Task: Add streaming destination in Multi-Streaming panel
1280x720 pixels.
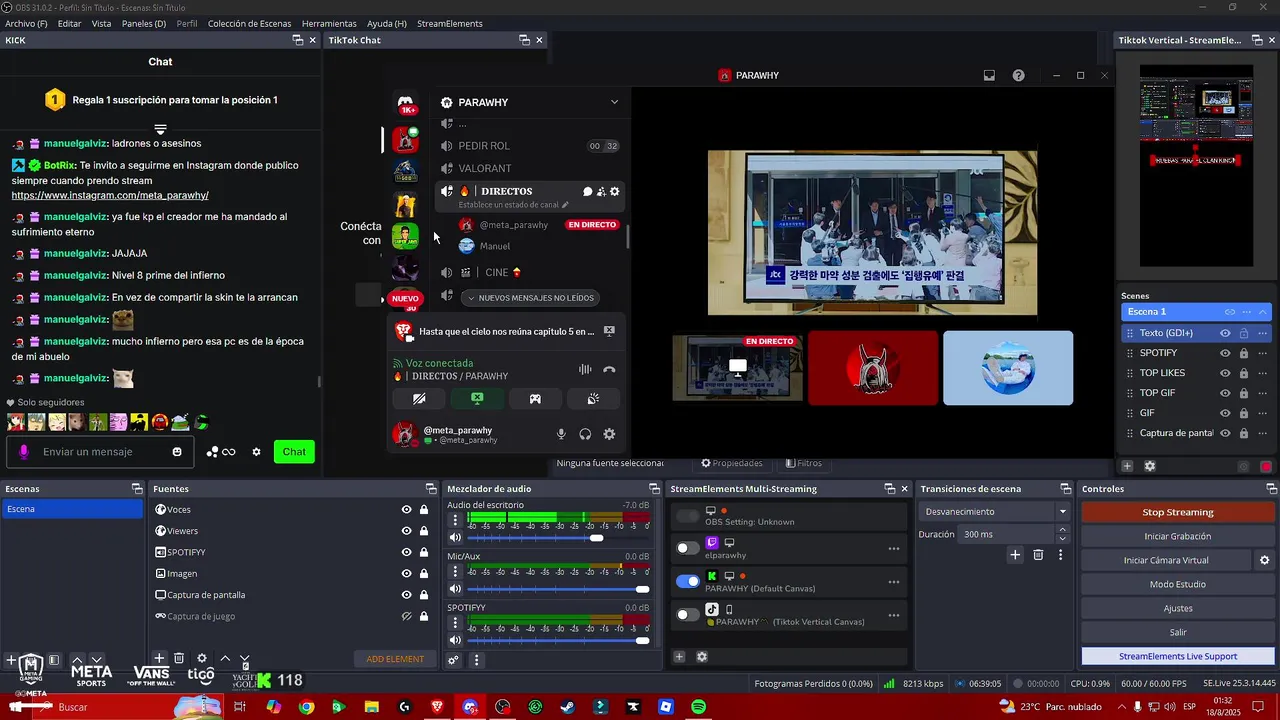Action: pos(679,657)
